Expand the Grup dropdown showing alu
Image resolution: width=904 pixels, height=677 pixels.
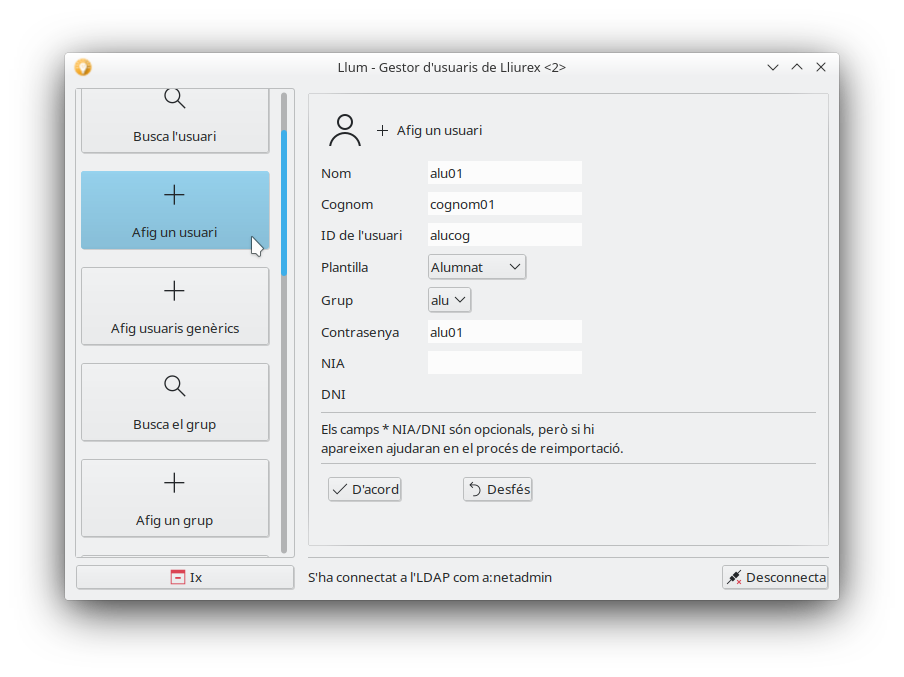(449, 300)
